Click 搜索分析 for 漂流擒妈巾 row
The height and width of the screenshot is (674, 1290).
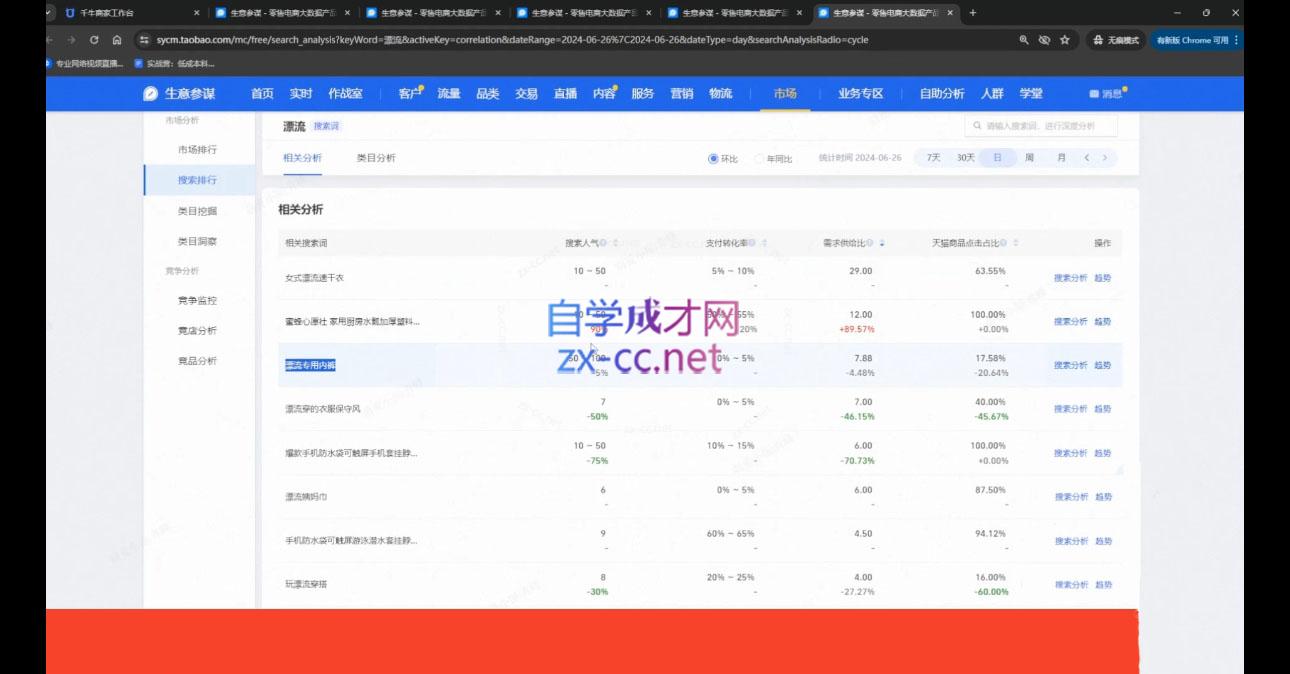(1070, 497)
